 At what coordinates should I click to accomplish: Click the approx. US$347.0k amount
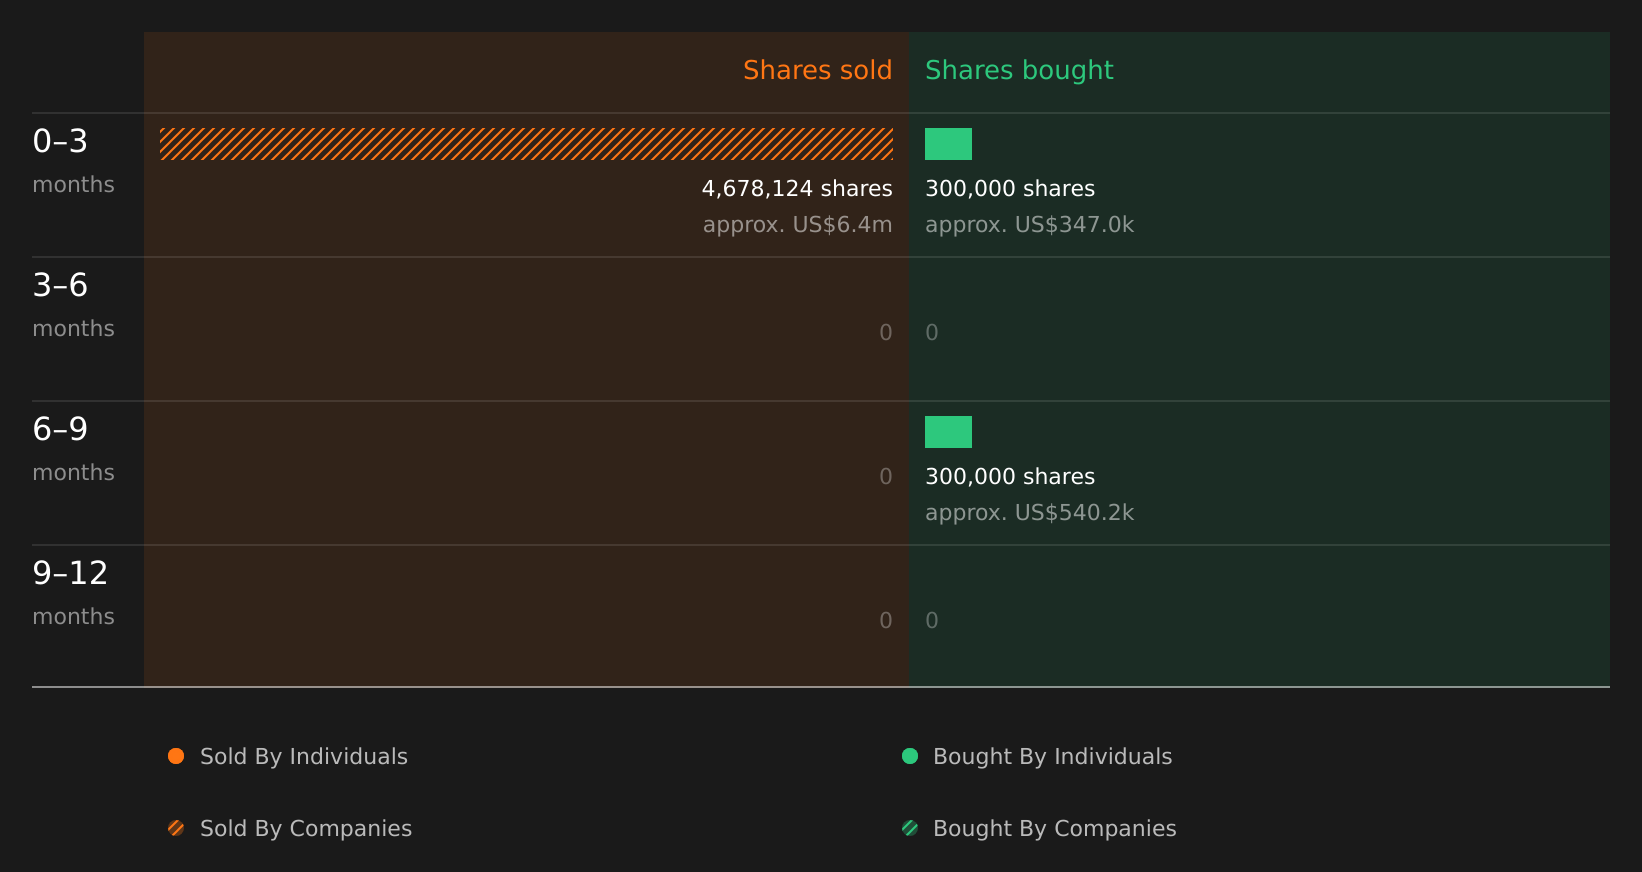point(1029,225)
